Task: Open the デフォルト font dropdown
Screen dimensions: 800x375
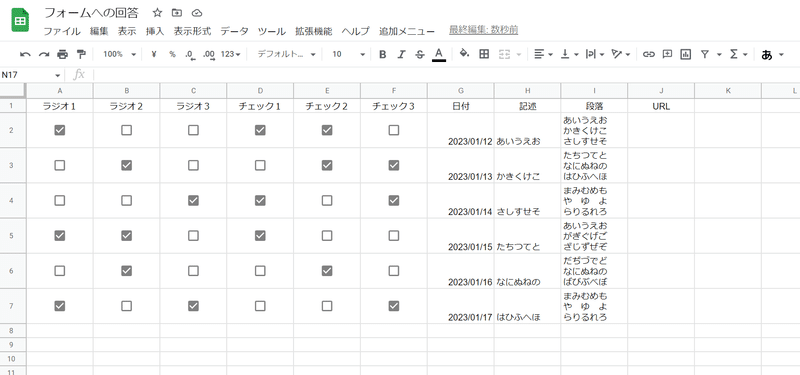Action: tap(286, 54)
